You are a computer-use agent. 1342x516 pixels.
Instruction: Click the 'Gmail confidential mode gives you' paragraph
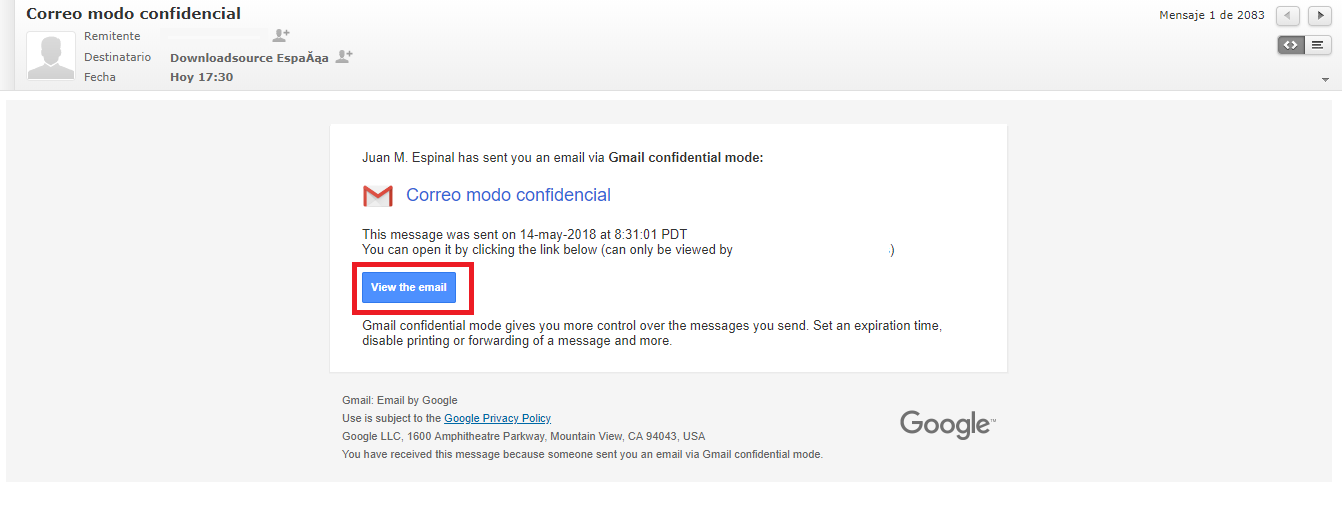click(x=652, y=333)
